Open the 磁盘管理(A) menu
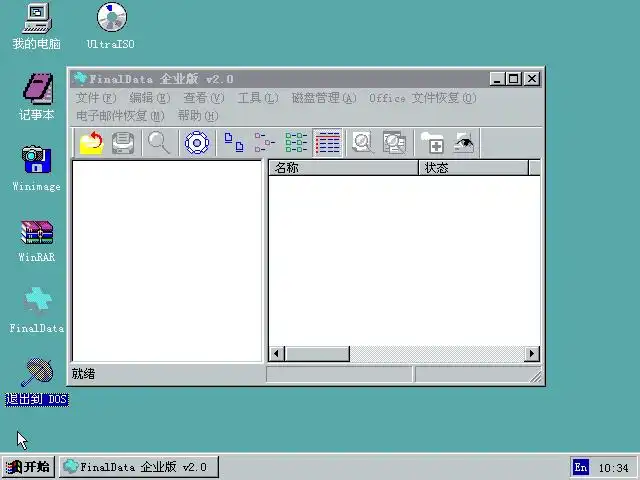This screenshot has width=640, height=480. click(x=324, y=98)
